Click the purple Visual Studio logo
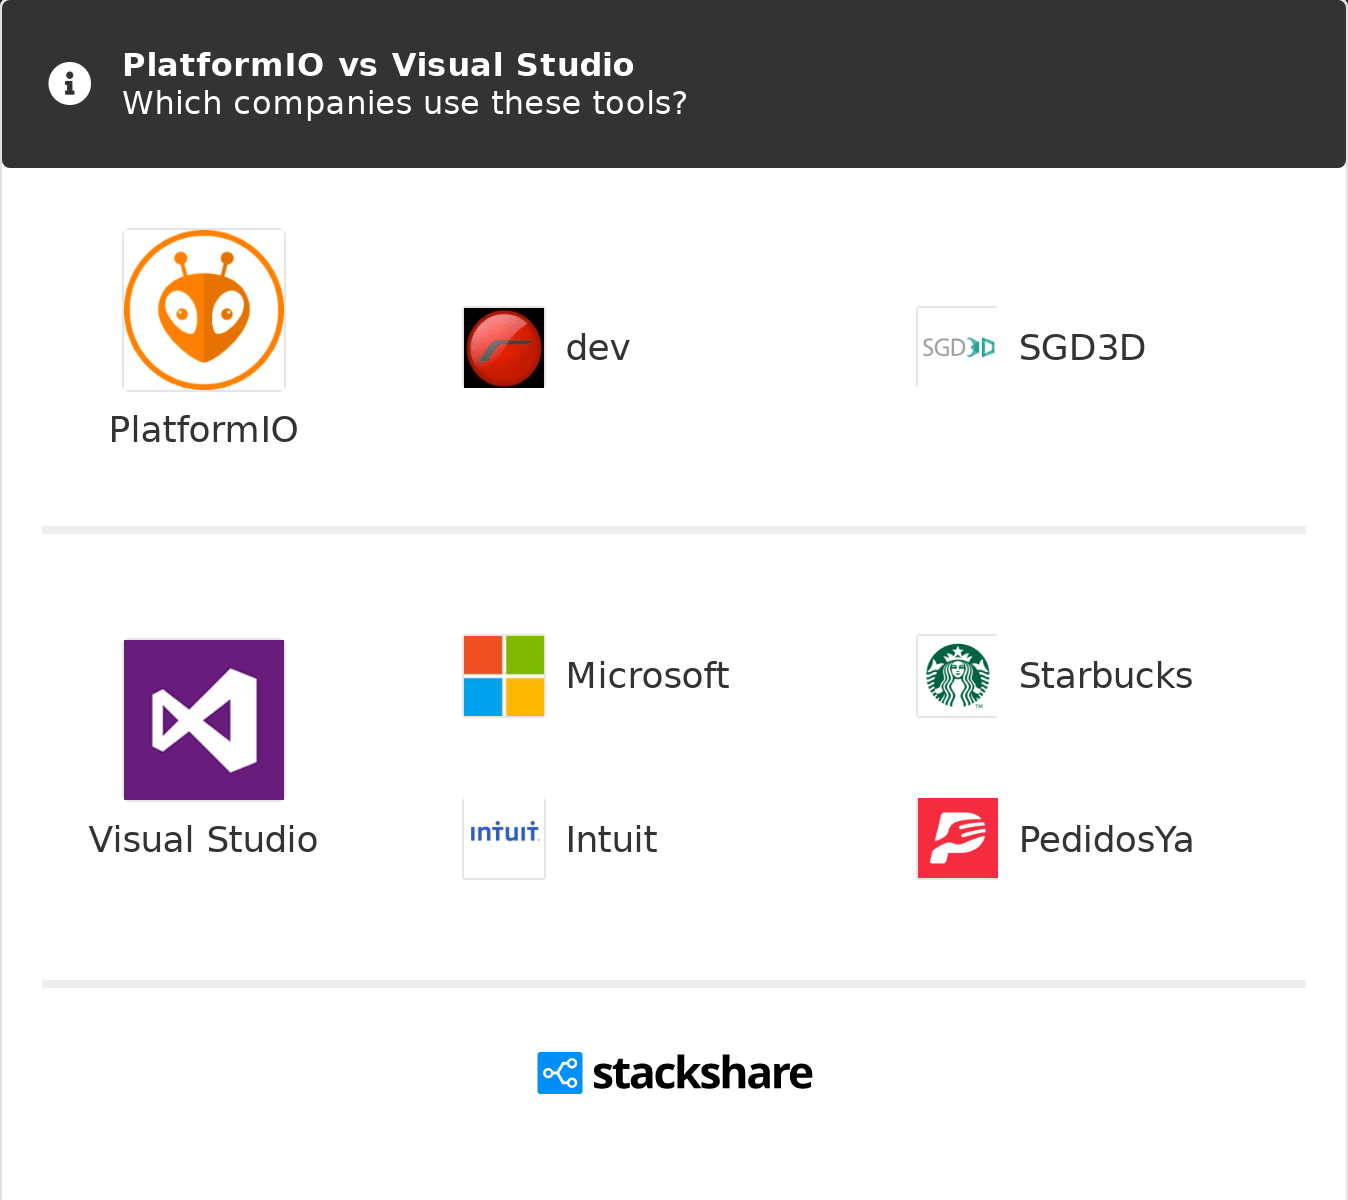 [x=204, y=720]
